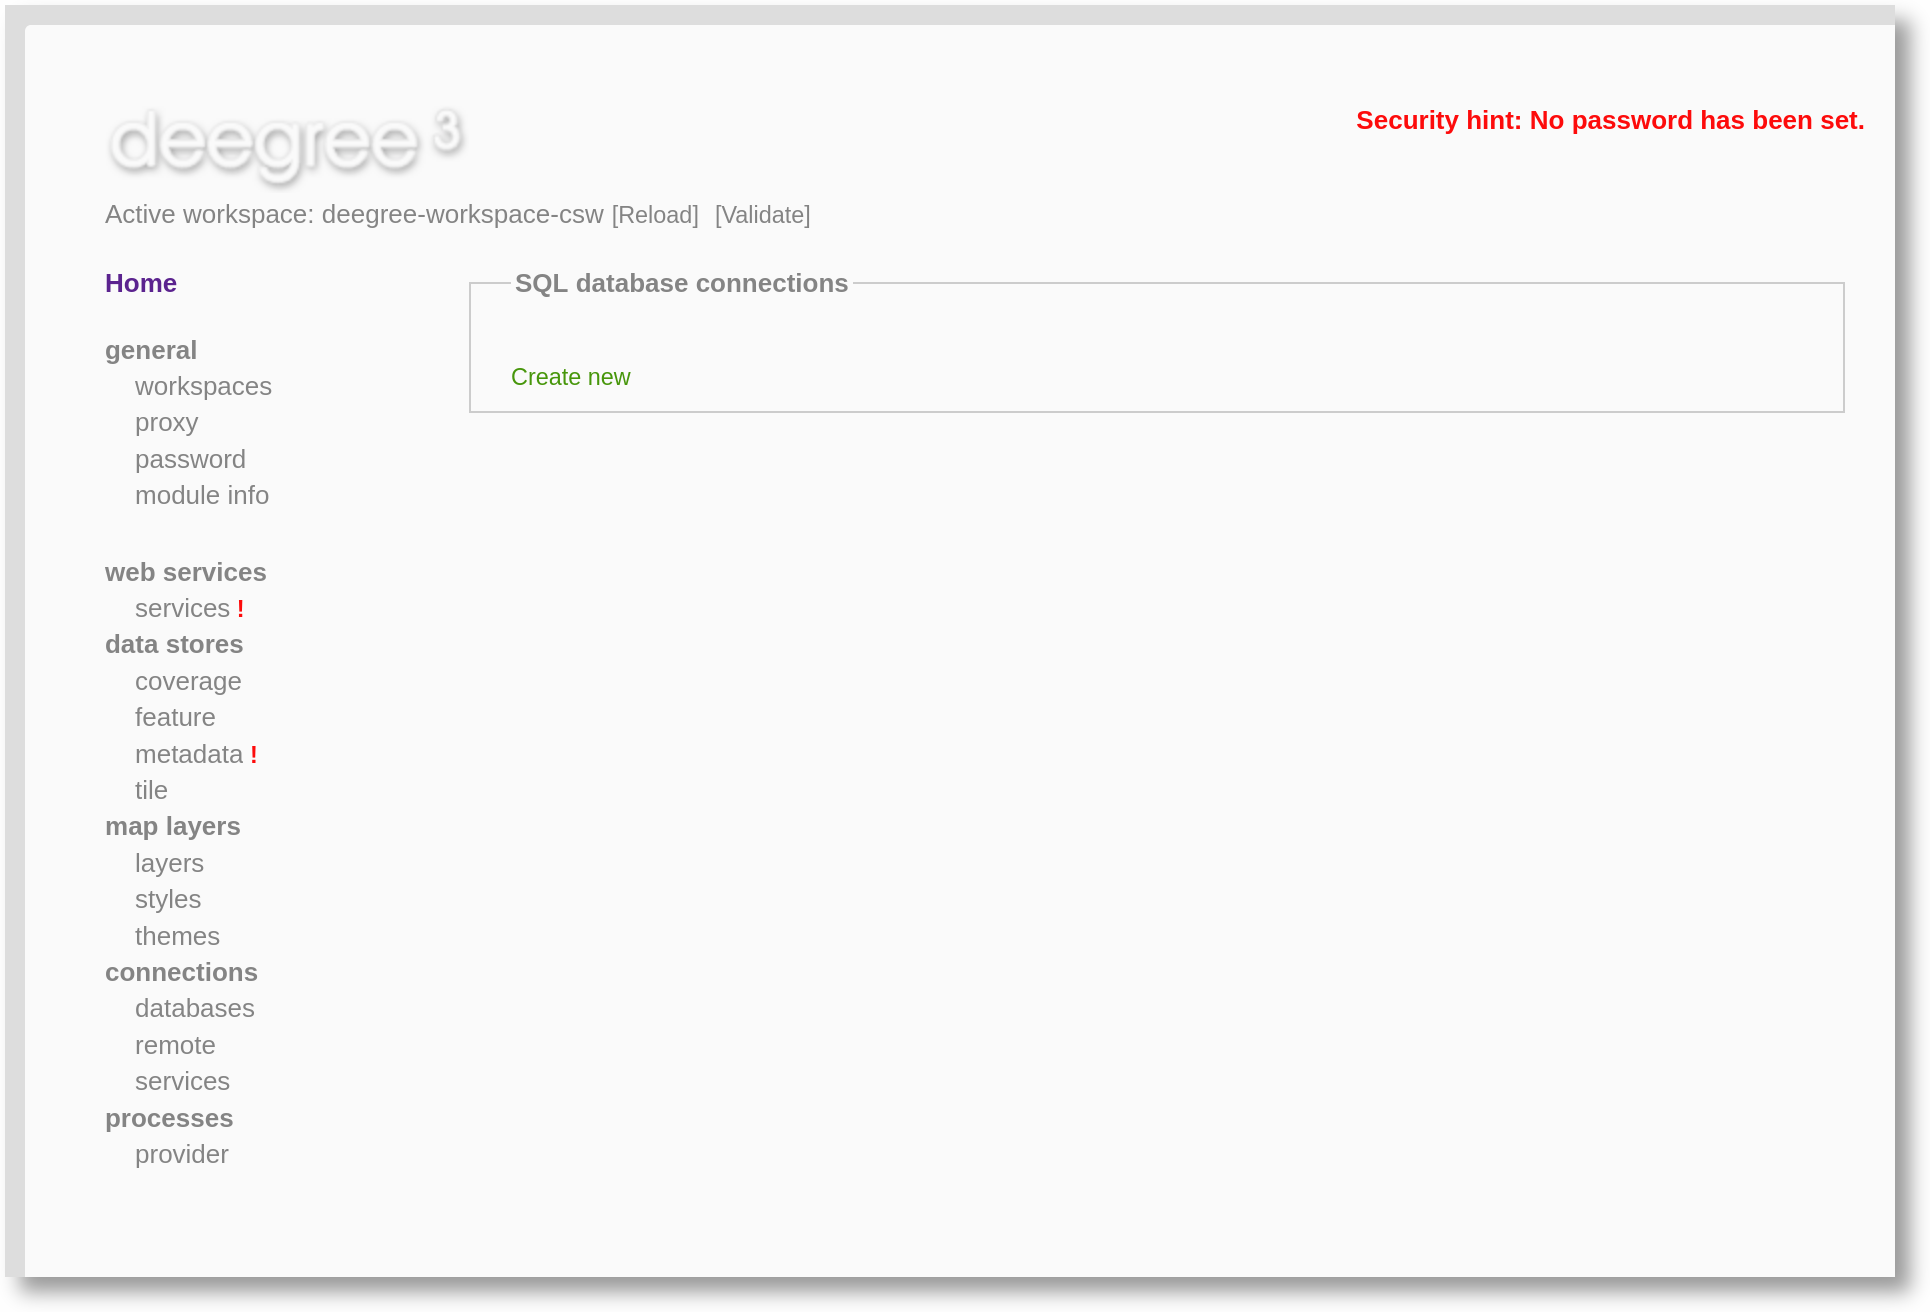
Task: Open feature data stores
Action: point(175,717)
